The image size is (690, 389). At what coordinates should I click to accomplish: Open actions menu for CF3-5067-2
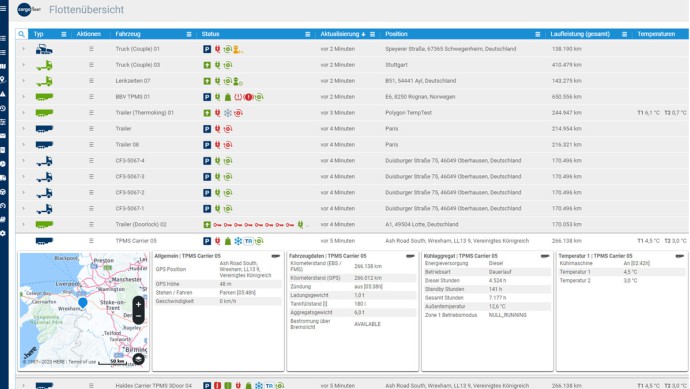click(91, 193)
